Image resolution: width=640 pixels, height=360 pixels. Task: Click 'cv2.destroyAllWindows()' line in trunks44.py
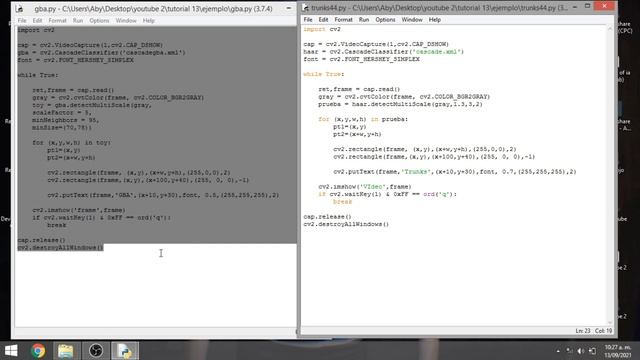click(346, 224)
